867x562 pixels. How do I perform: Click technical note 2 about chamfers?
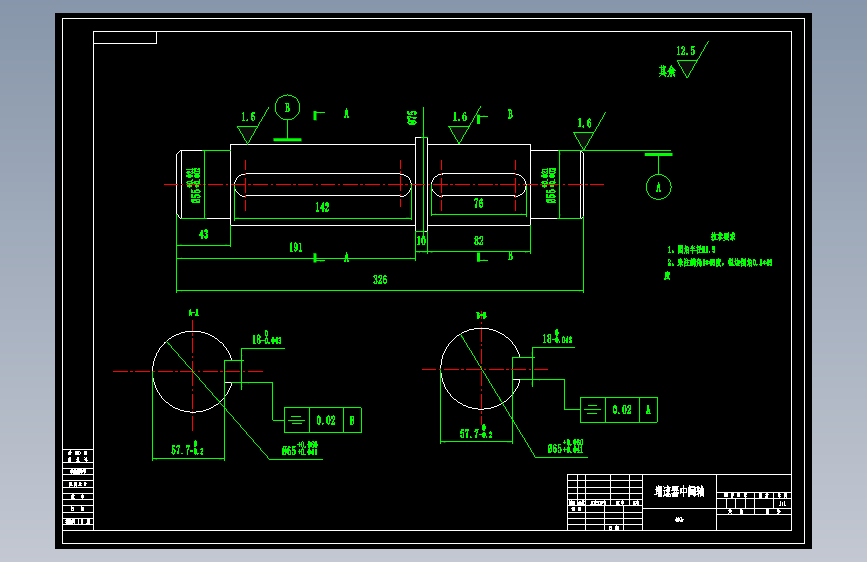[719, 268]
